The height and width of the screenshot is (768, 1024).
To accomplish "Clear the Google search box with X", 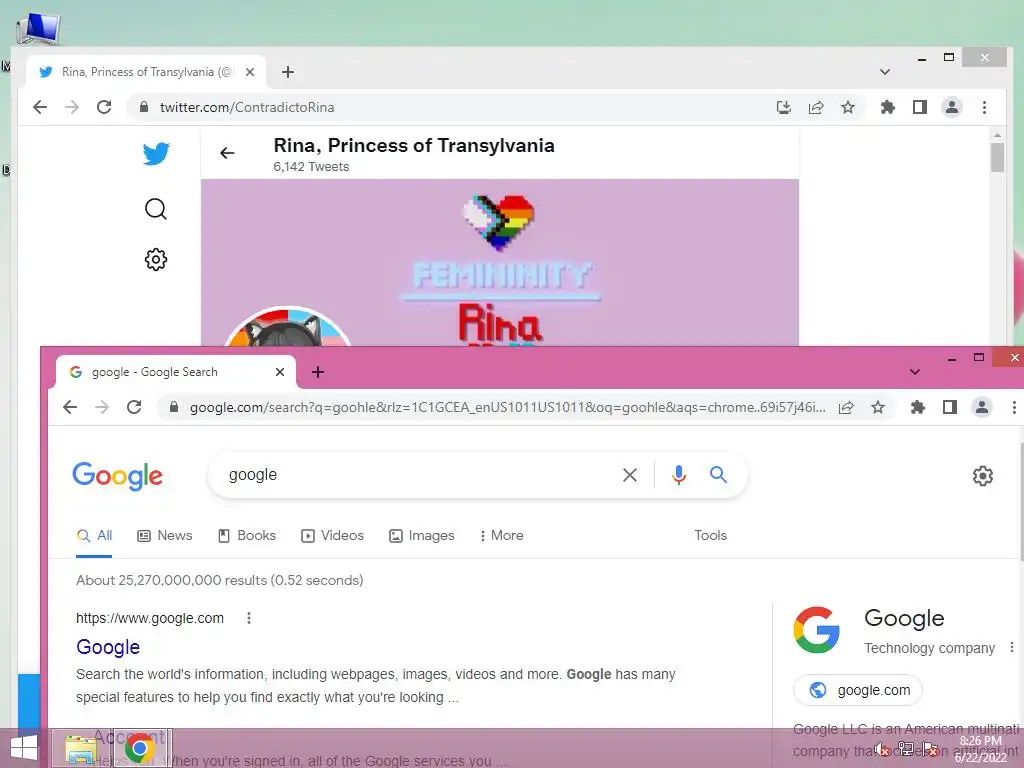I will click(630, 475).
